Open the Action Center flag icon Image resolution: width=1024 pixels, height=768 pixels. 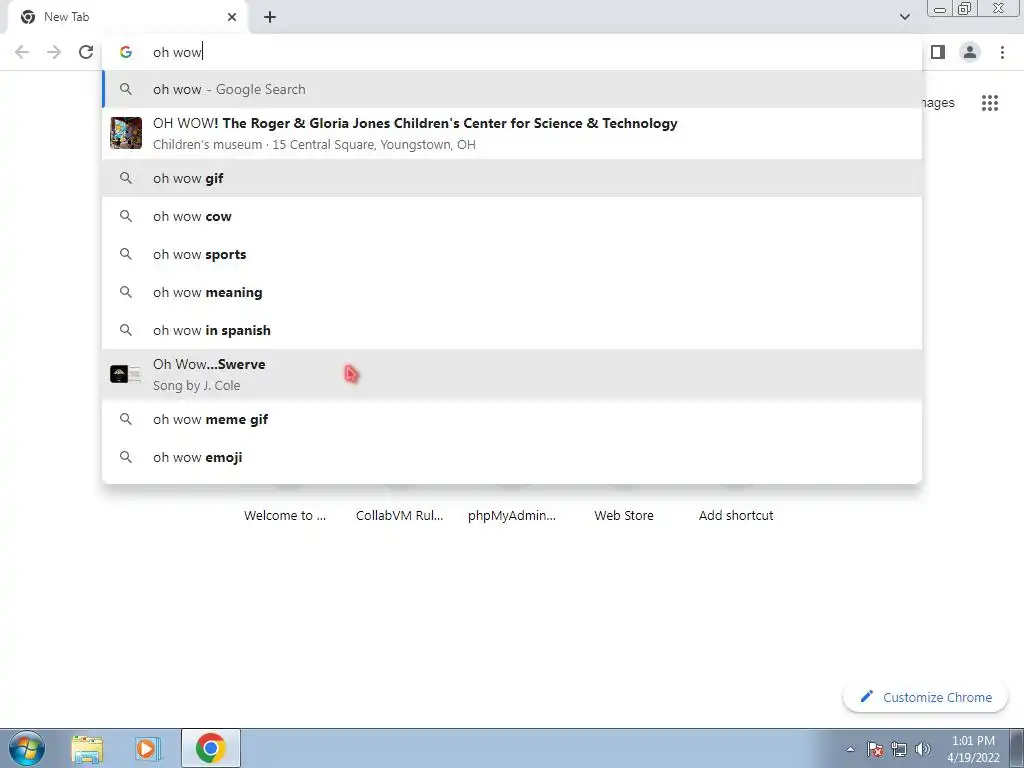point(875,749)
